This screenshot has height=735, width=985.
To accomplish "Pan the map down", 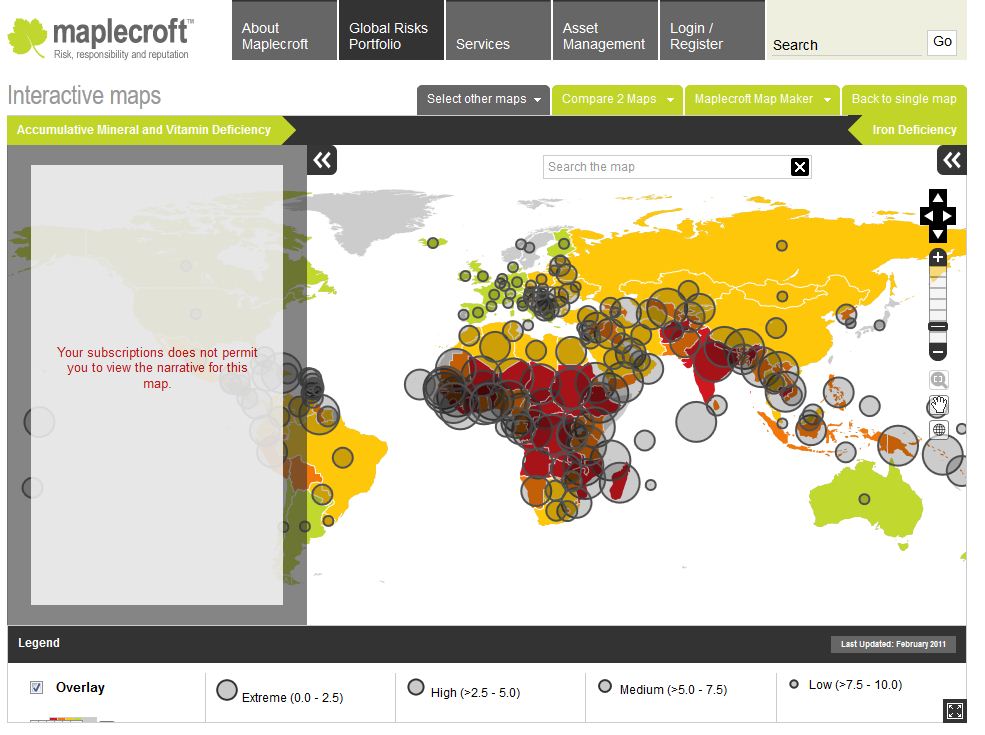I will click(938, 235).
